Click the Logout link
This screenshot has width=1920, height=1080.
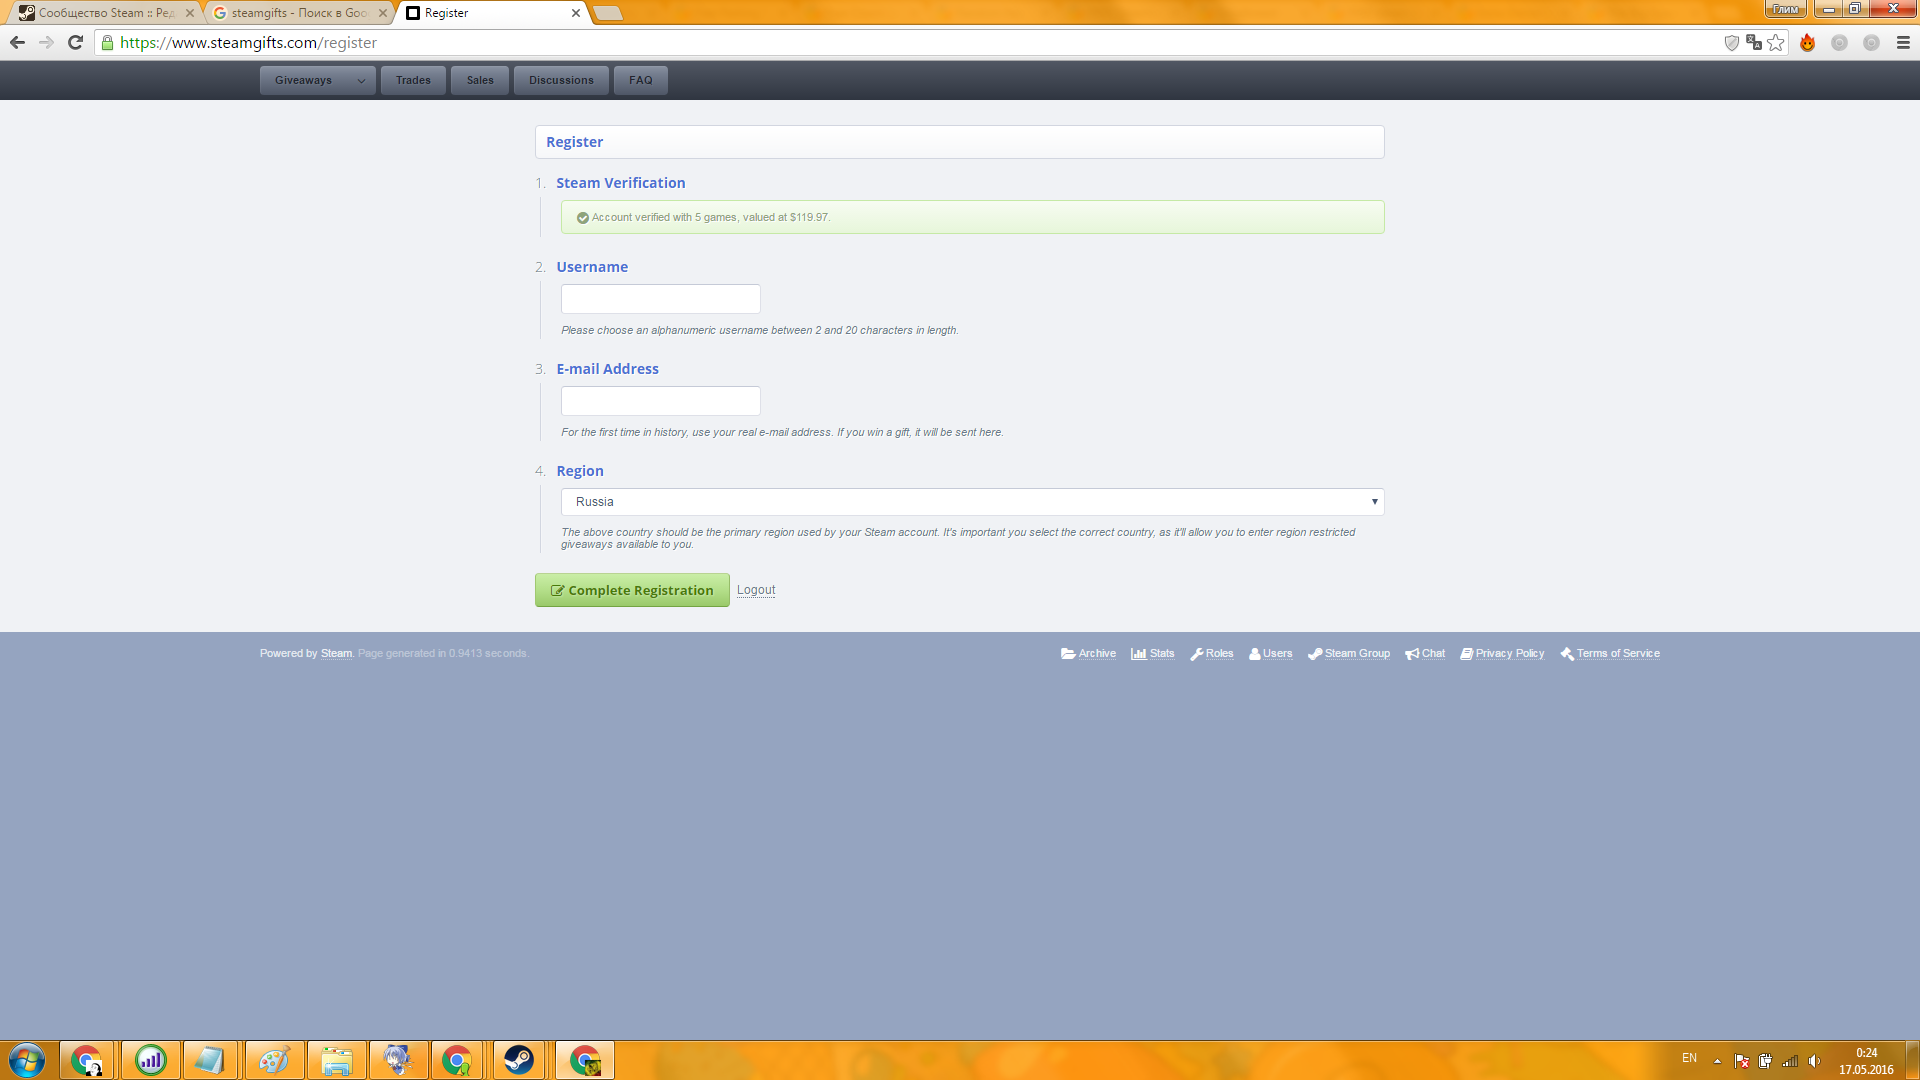tap(756, 590)
